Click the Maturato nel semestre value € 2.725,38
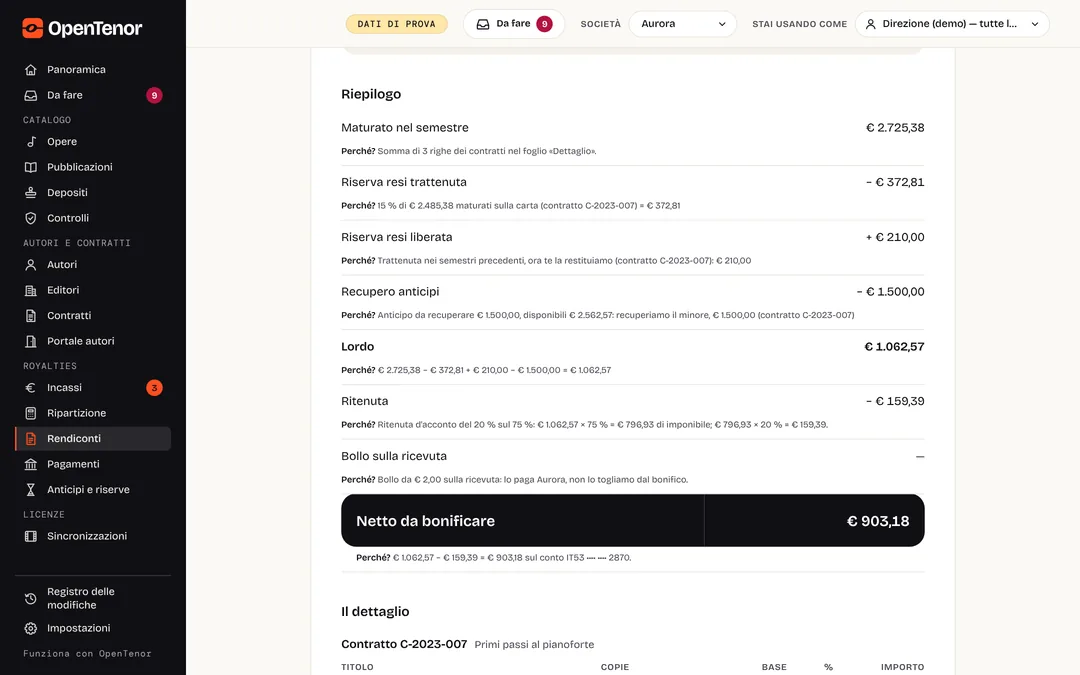 click(x=895, y=127)
